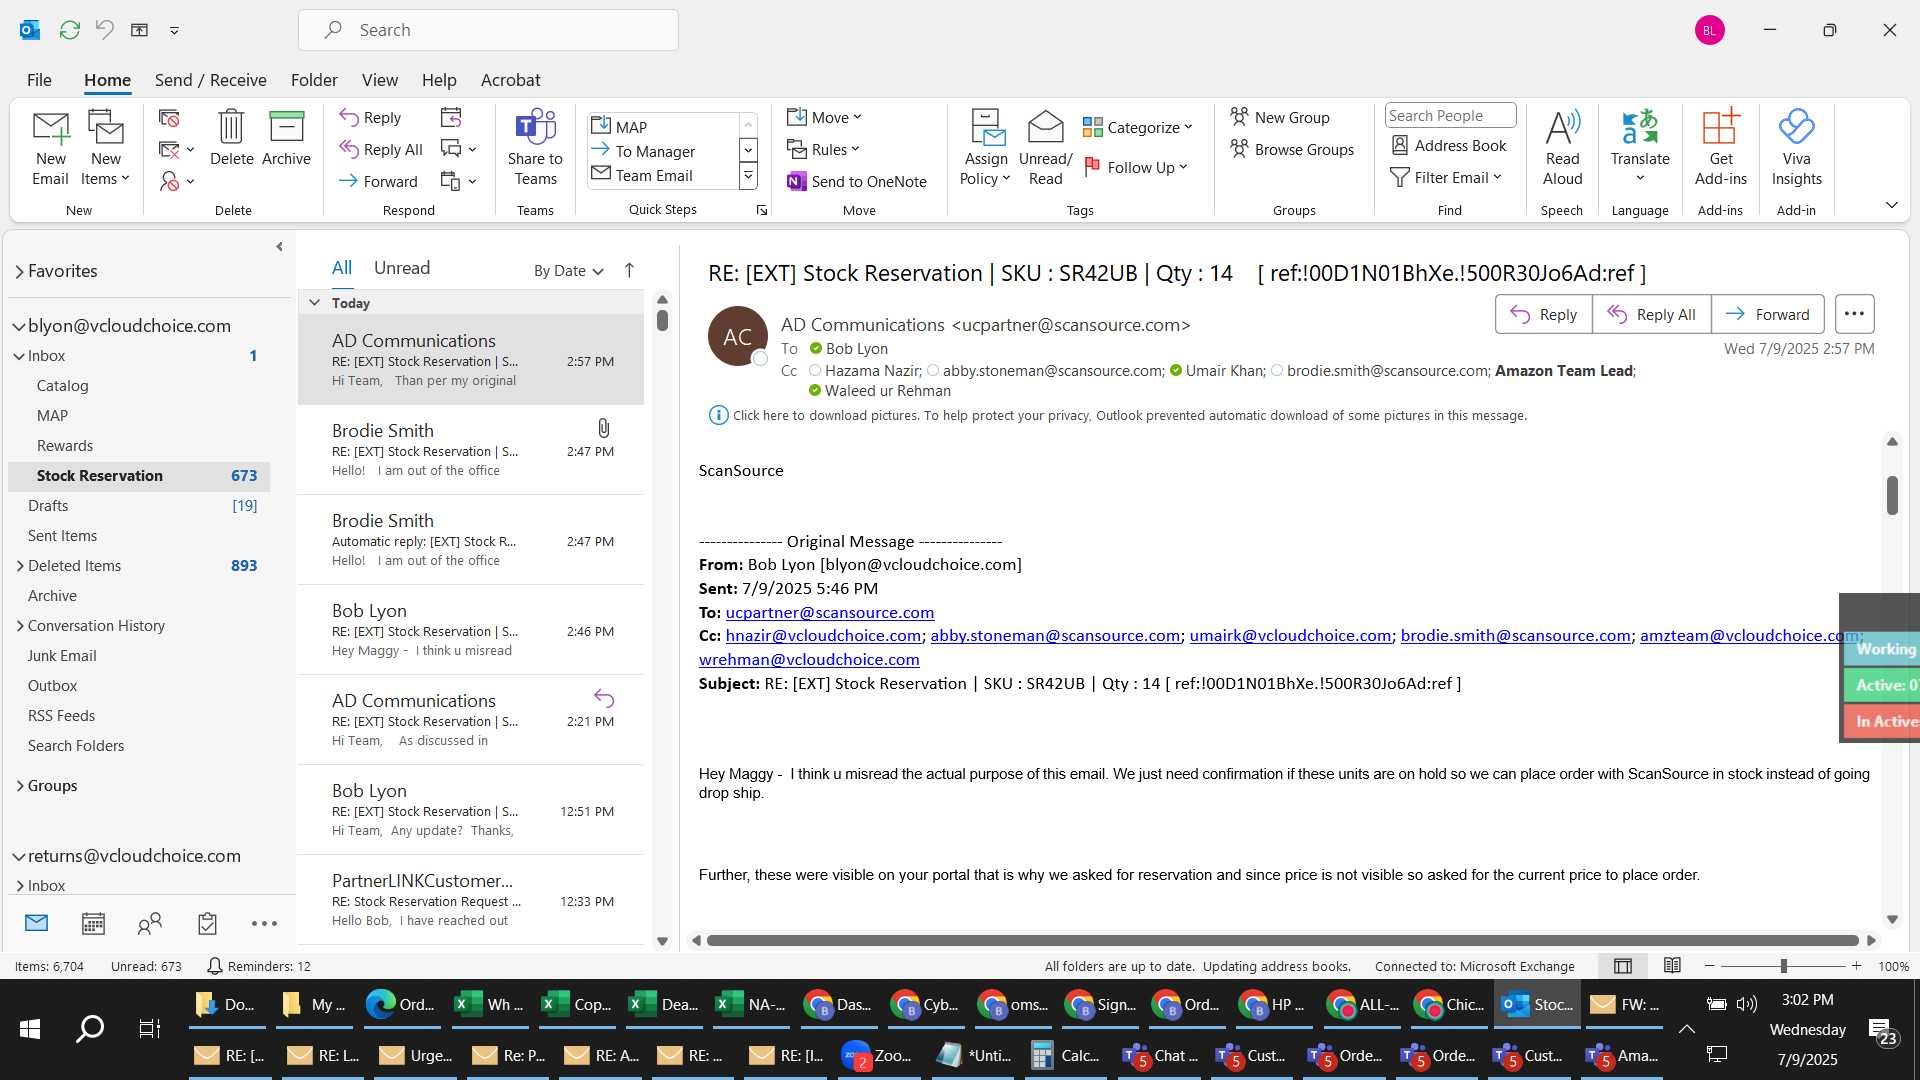Click the Ignore conversation icon
The width and height of the screenshot is (1920, 1080).
click(x=169, y=119)
